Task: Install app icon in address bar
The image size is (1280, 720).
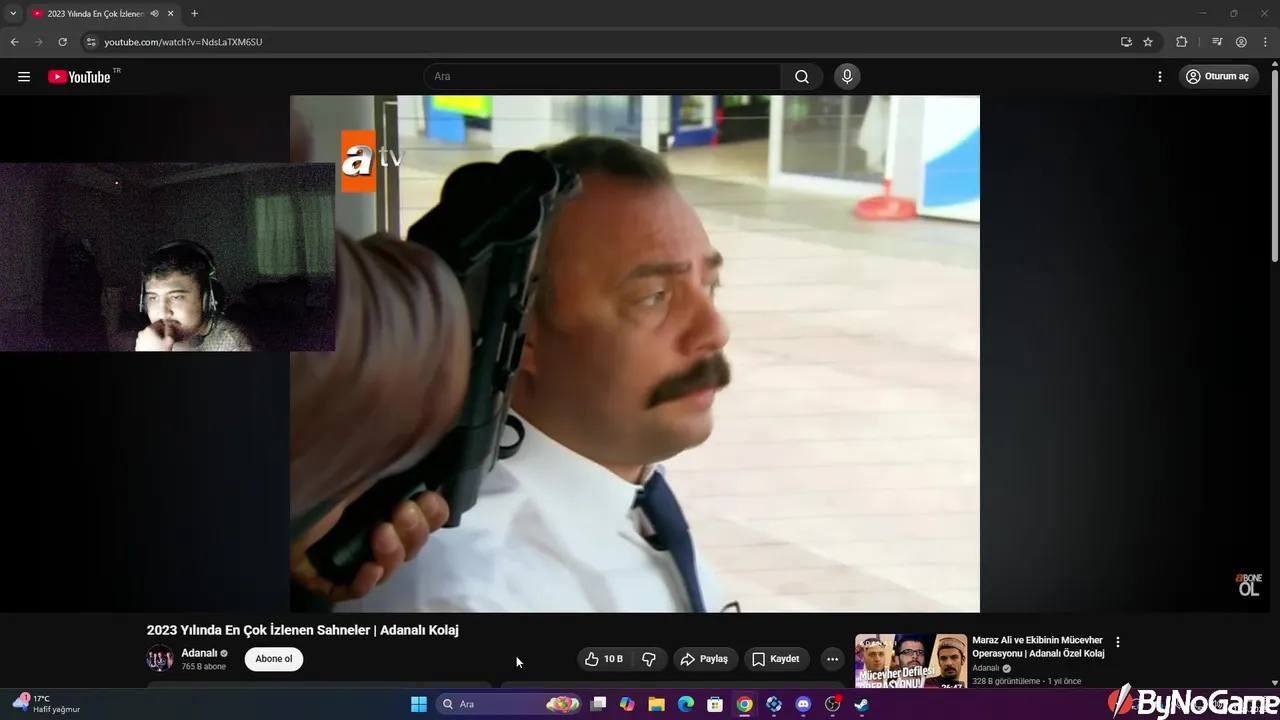Action: click(x=1126, y=42)
